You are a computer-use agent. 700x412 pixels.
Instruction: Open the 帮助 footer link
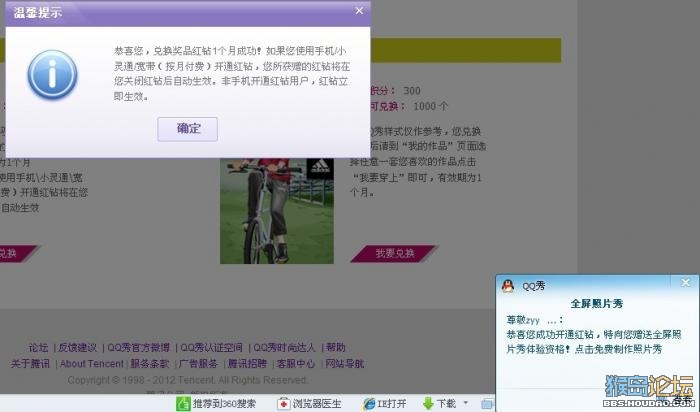pos(335,347)
